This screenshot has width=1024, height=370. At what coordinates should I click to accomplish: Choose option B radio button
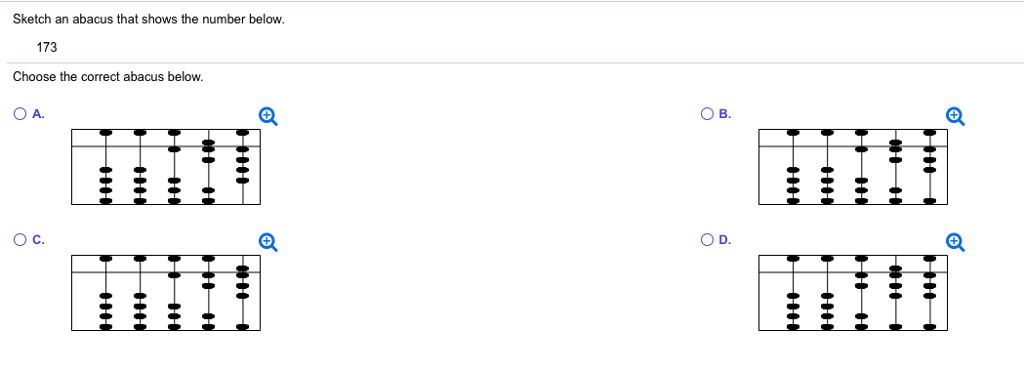[x=707, y=114]
